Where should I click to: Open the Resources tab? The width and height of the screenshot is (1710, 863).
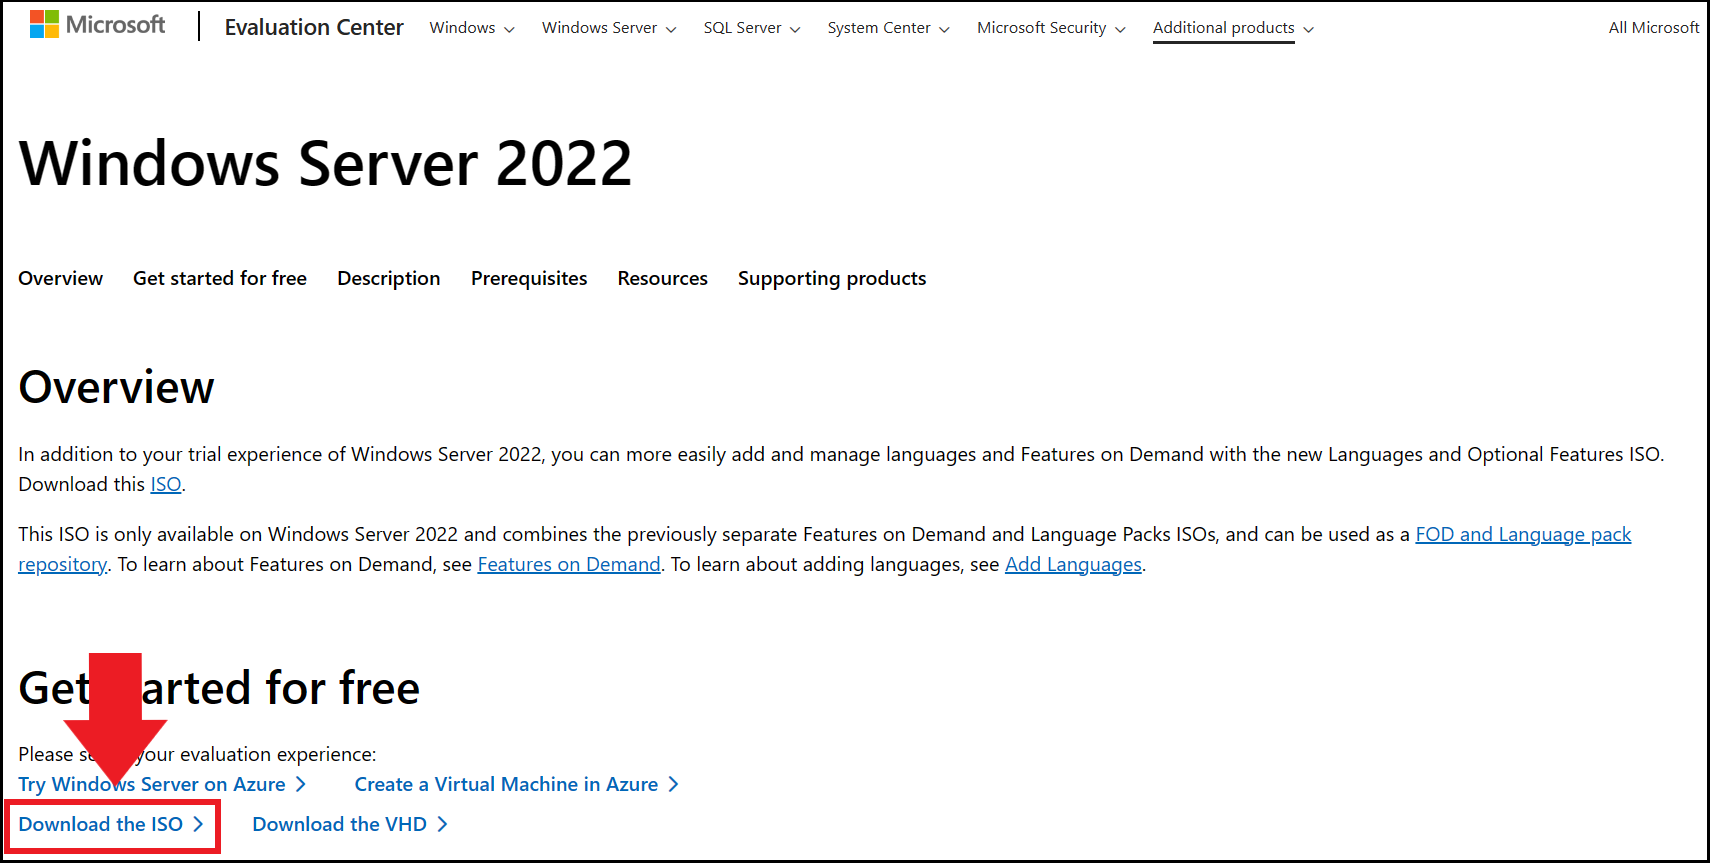(x=662, y=278)
